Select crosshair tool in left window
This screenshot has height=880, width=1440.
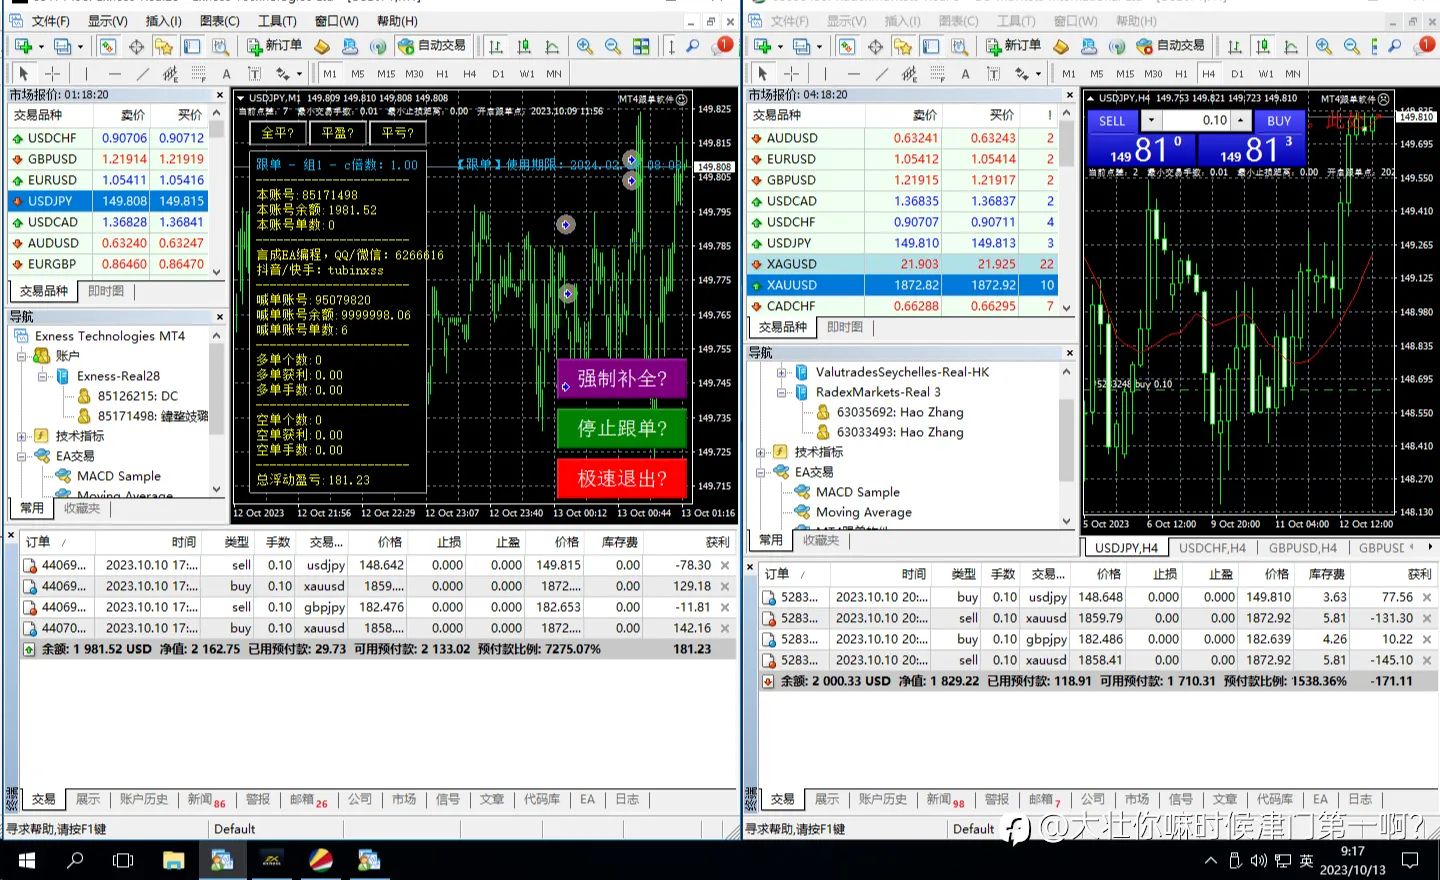[x=52, y=74]
